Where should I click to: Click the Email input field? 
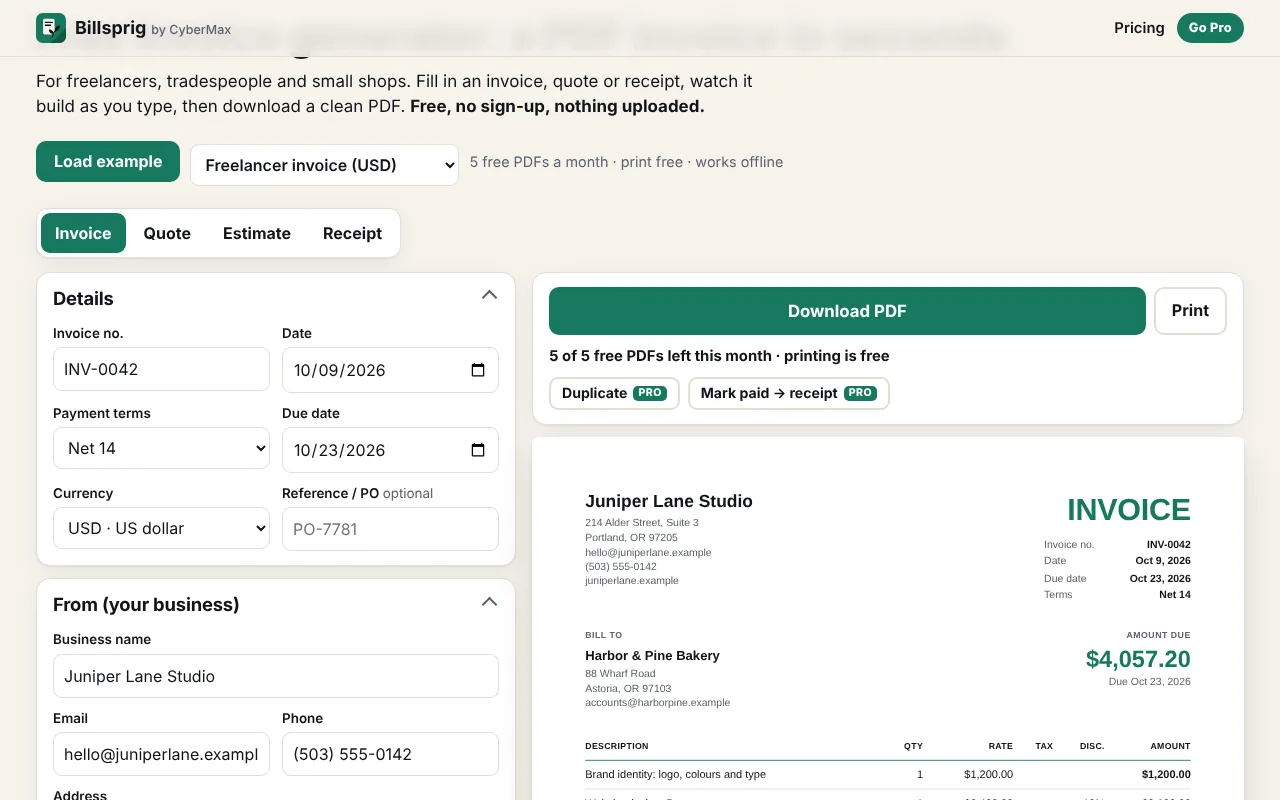coord(161,754)
